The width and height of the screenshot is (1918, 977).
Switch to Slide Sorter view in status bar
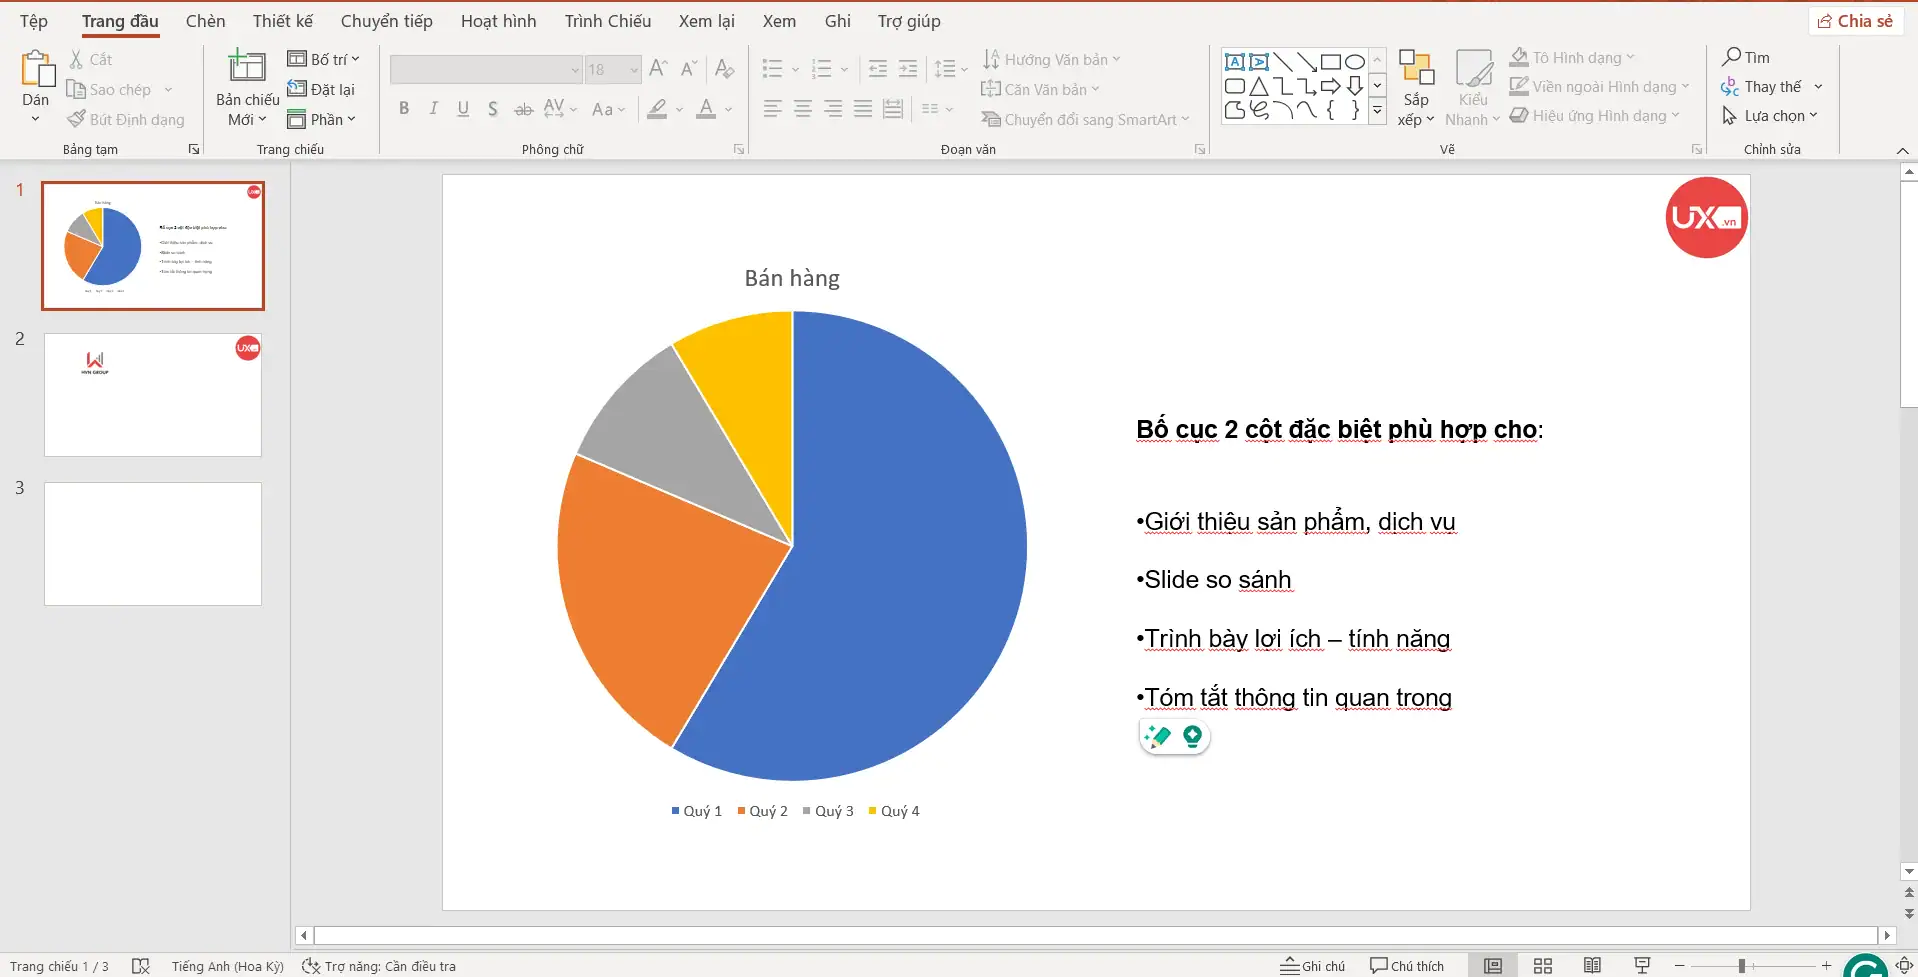click(x=1543, y=965)
